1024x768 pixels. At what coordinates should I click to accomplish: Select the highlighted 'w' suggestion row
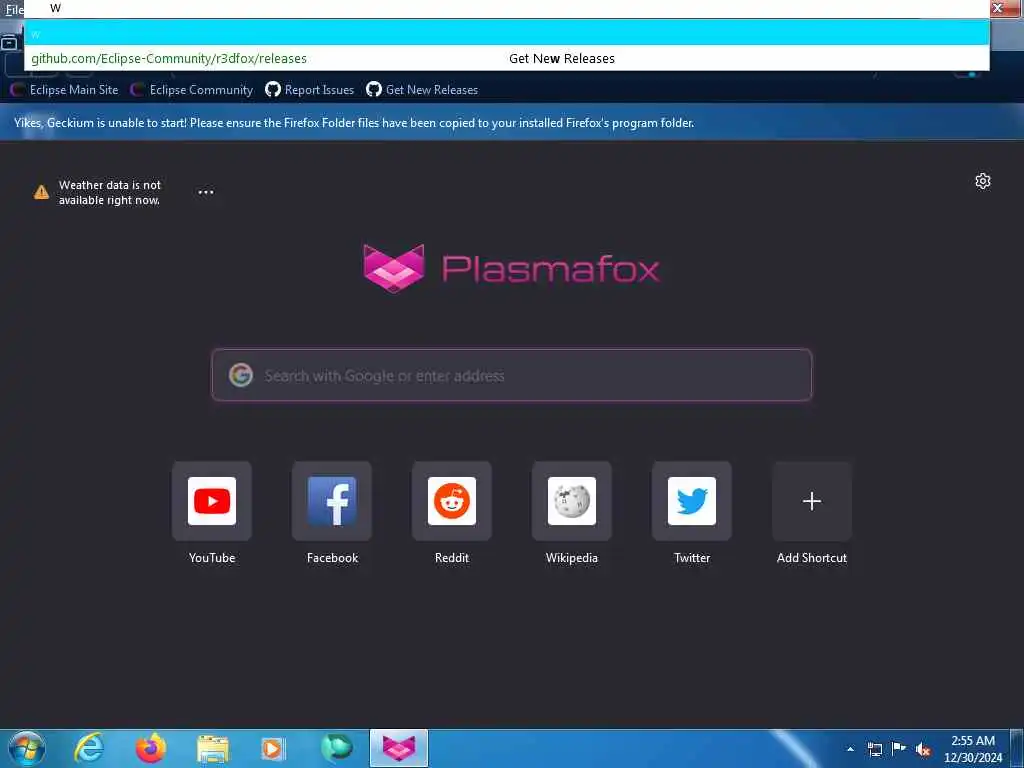pos(507,33)
